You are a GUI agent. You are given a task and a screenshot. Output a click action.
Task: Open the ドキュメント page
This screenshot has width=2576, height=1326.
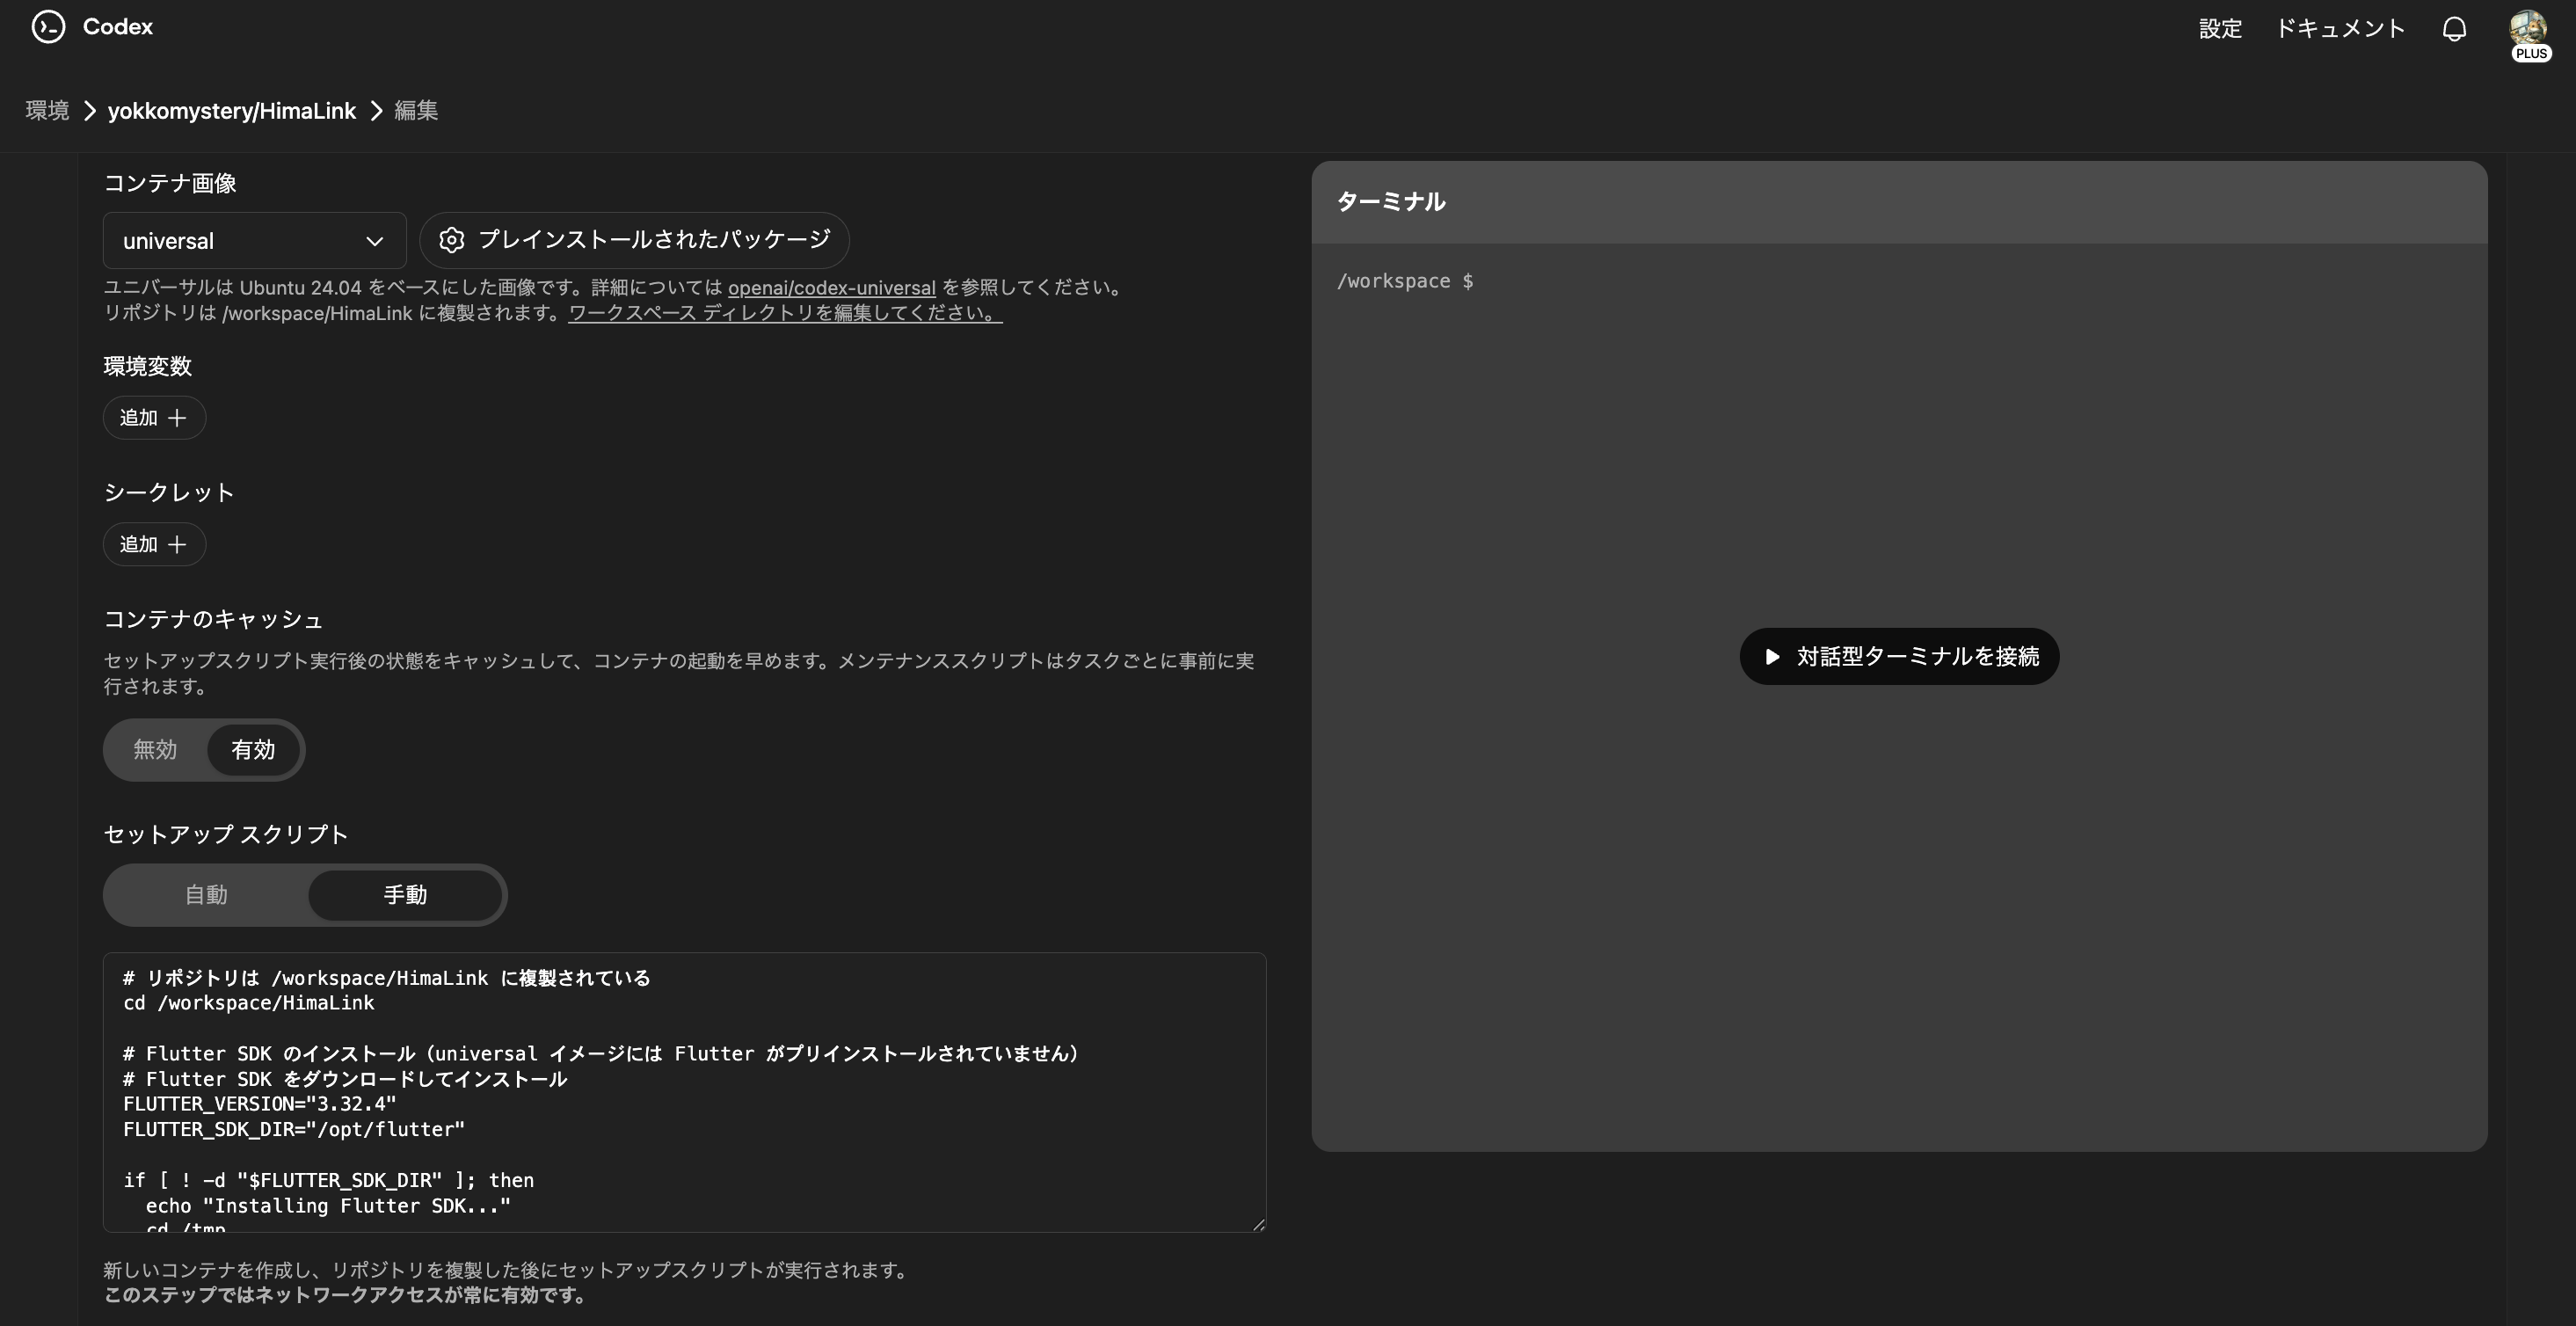tap(2340, 27)
